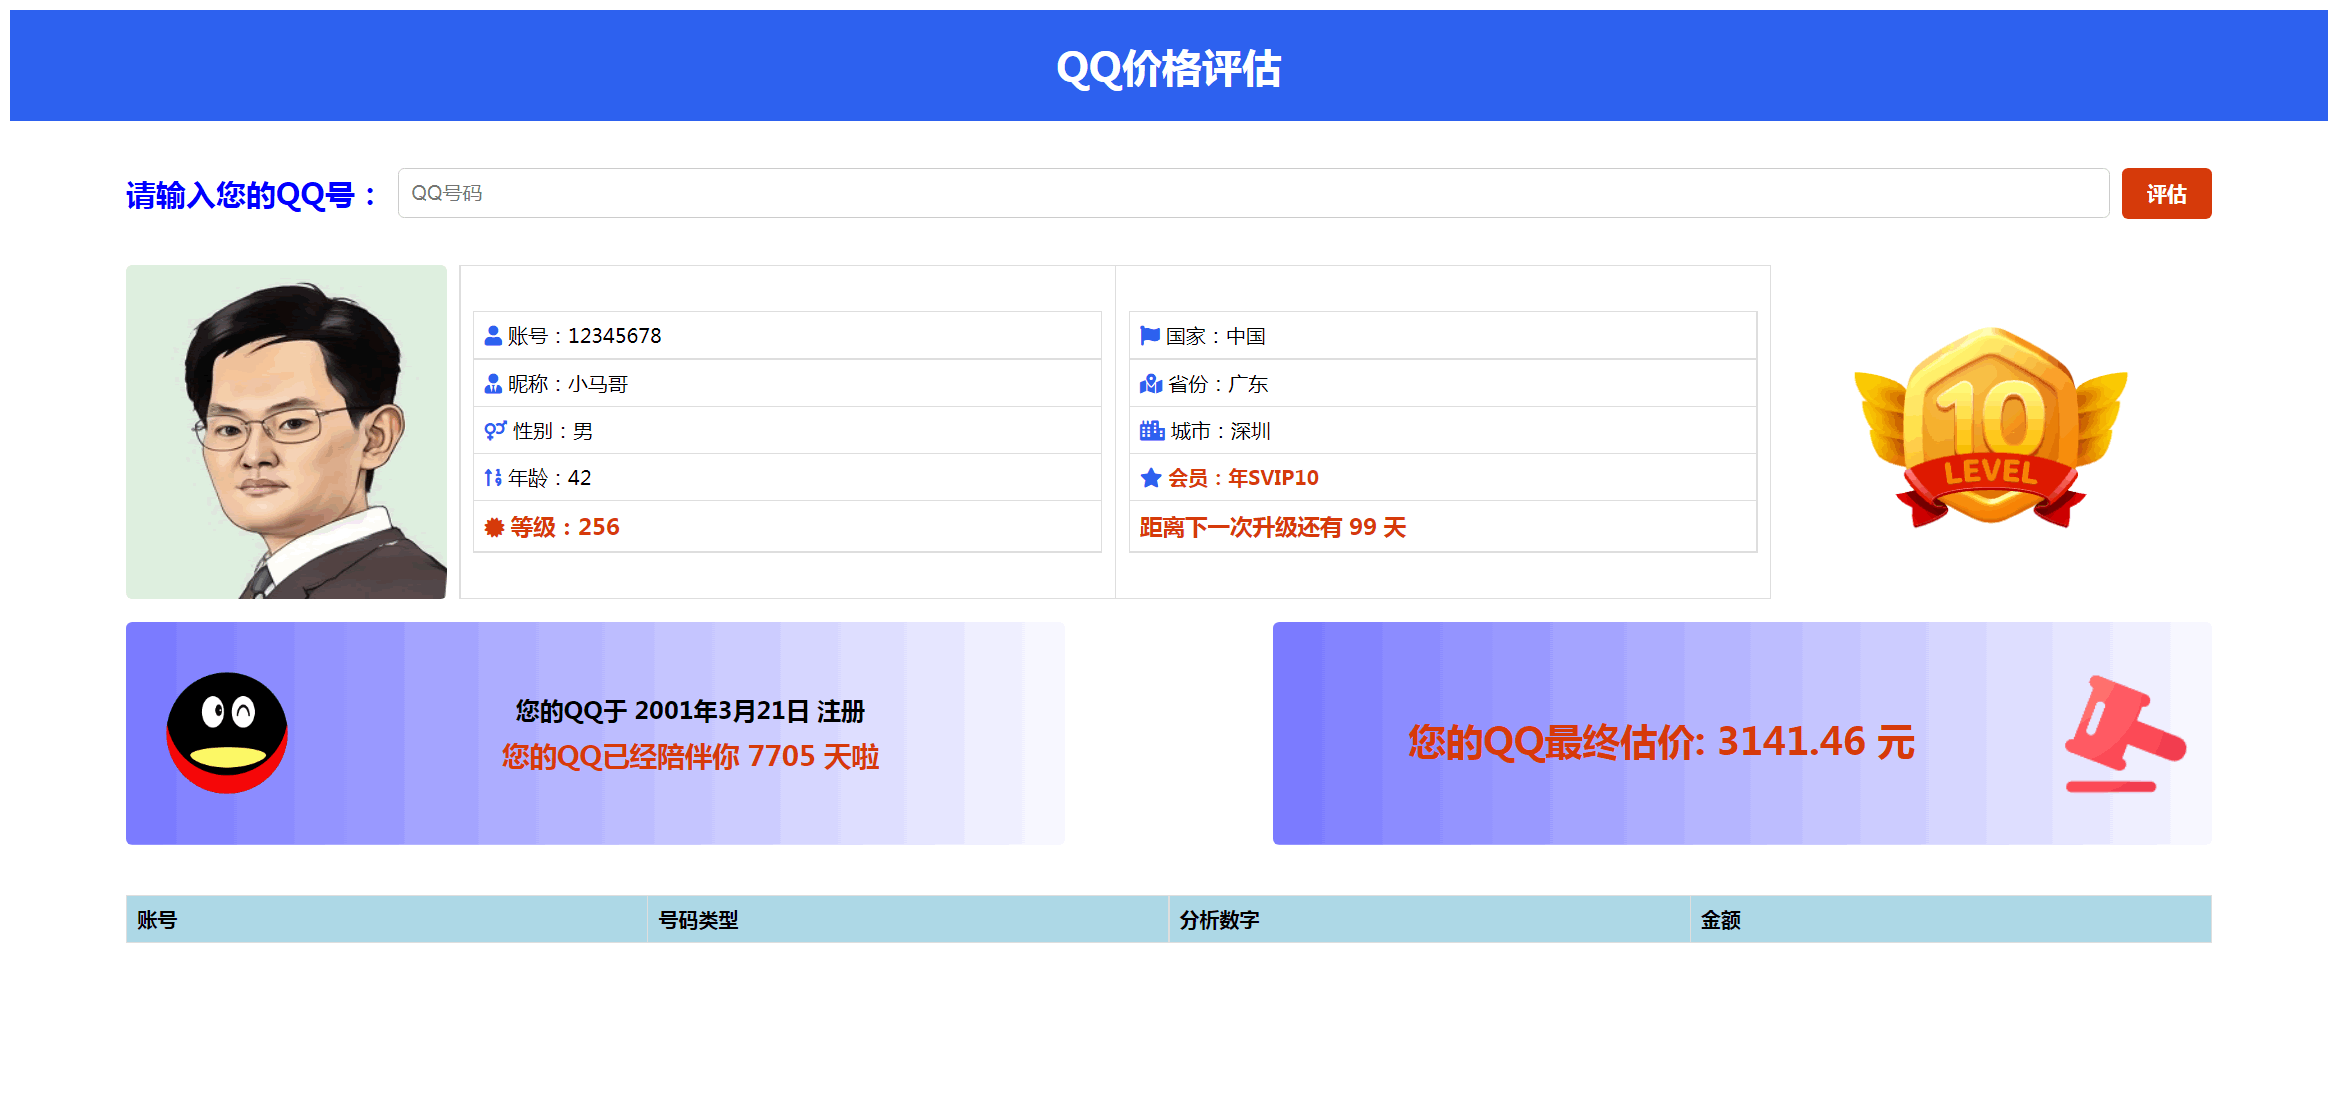Click the badge icon beside 等级
The width and height of the screenshot is (2338, 1113).
[494, 527]
